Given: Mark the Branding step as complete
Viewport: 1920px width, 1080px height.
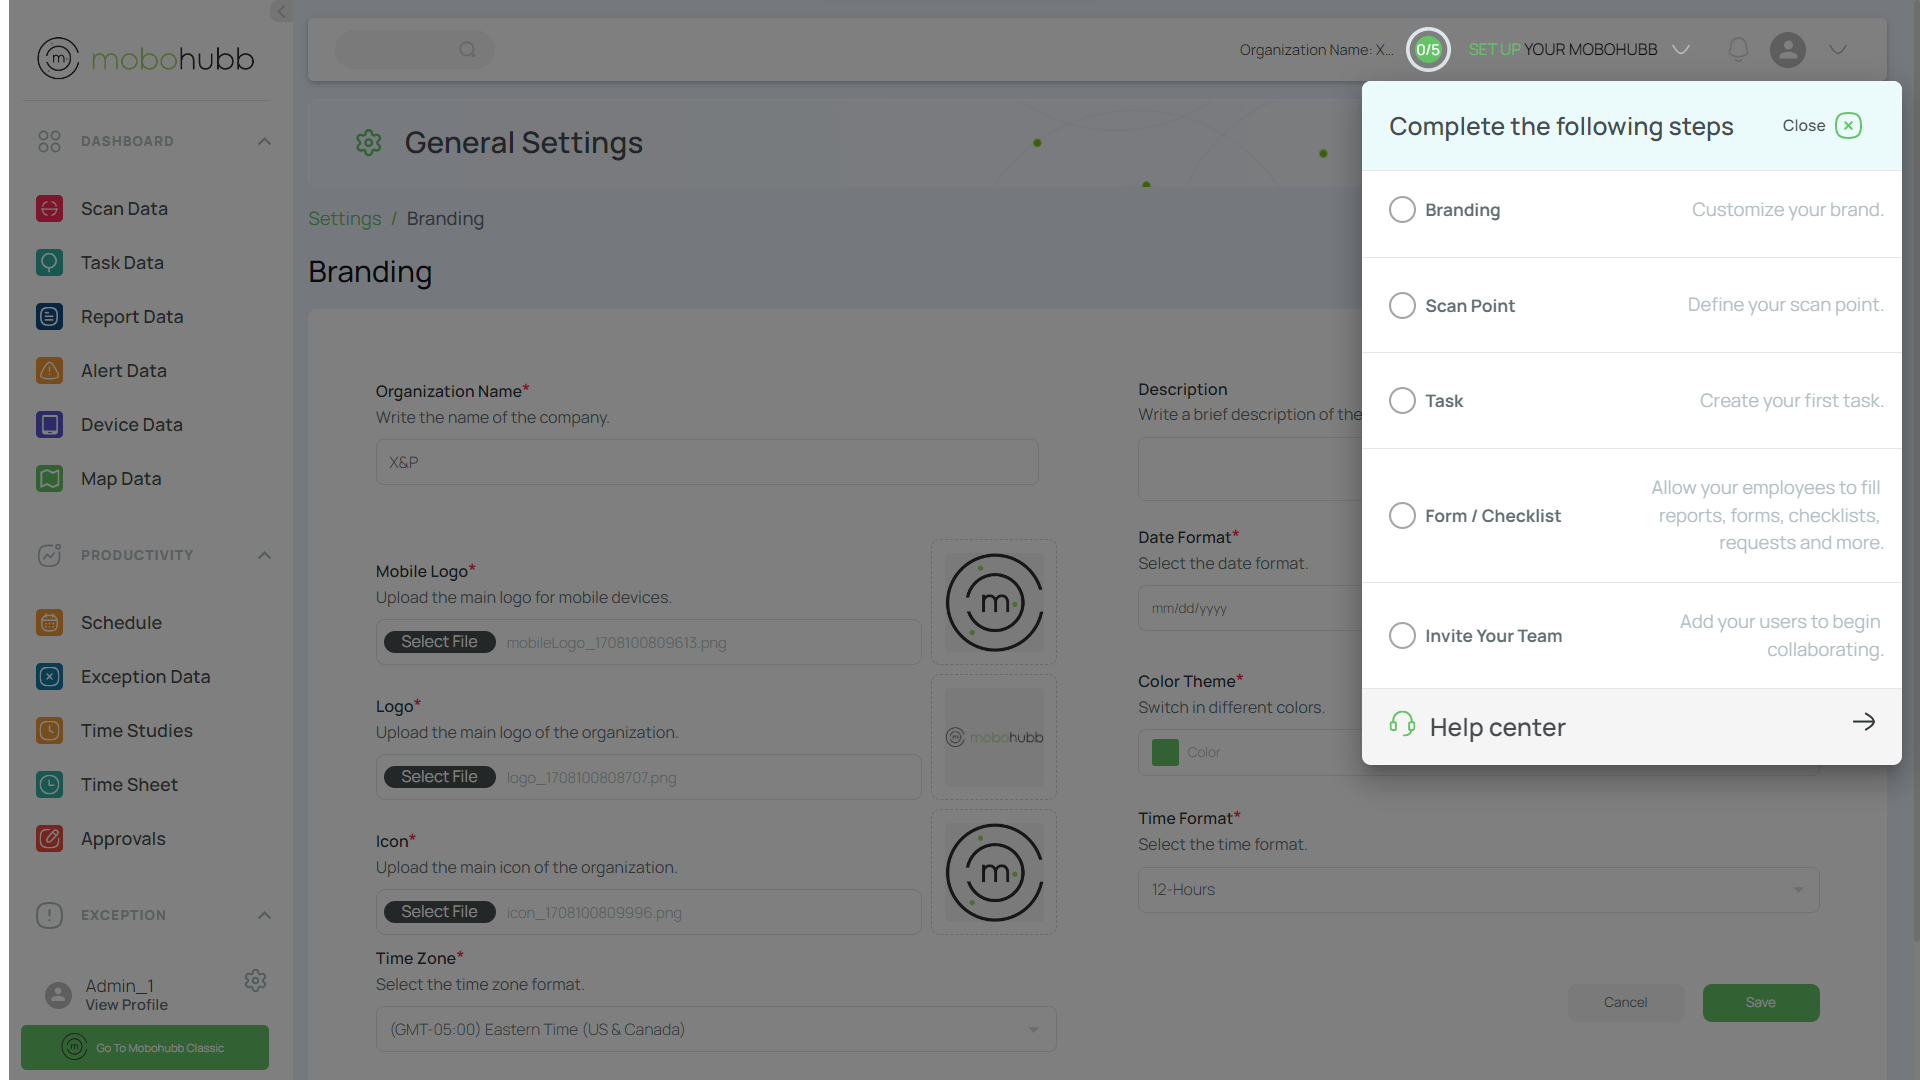Looking at the screenshot, I should [1402, 210].
